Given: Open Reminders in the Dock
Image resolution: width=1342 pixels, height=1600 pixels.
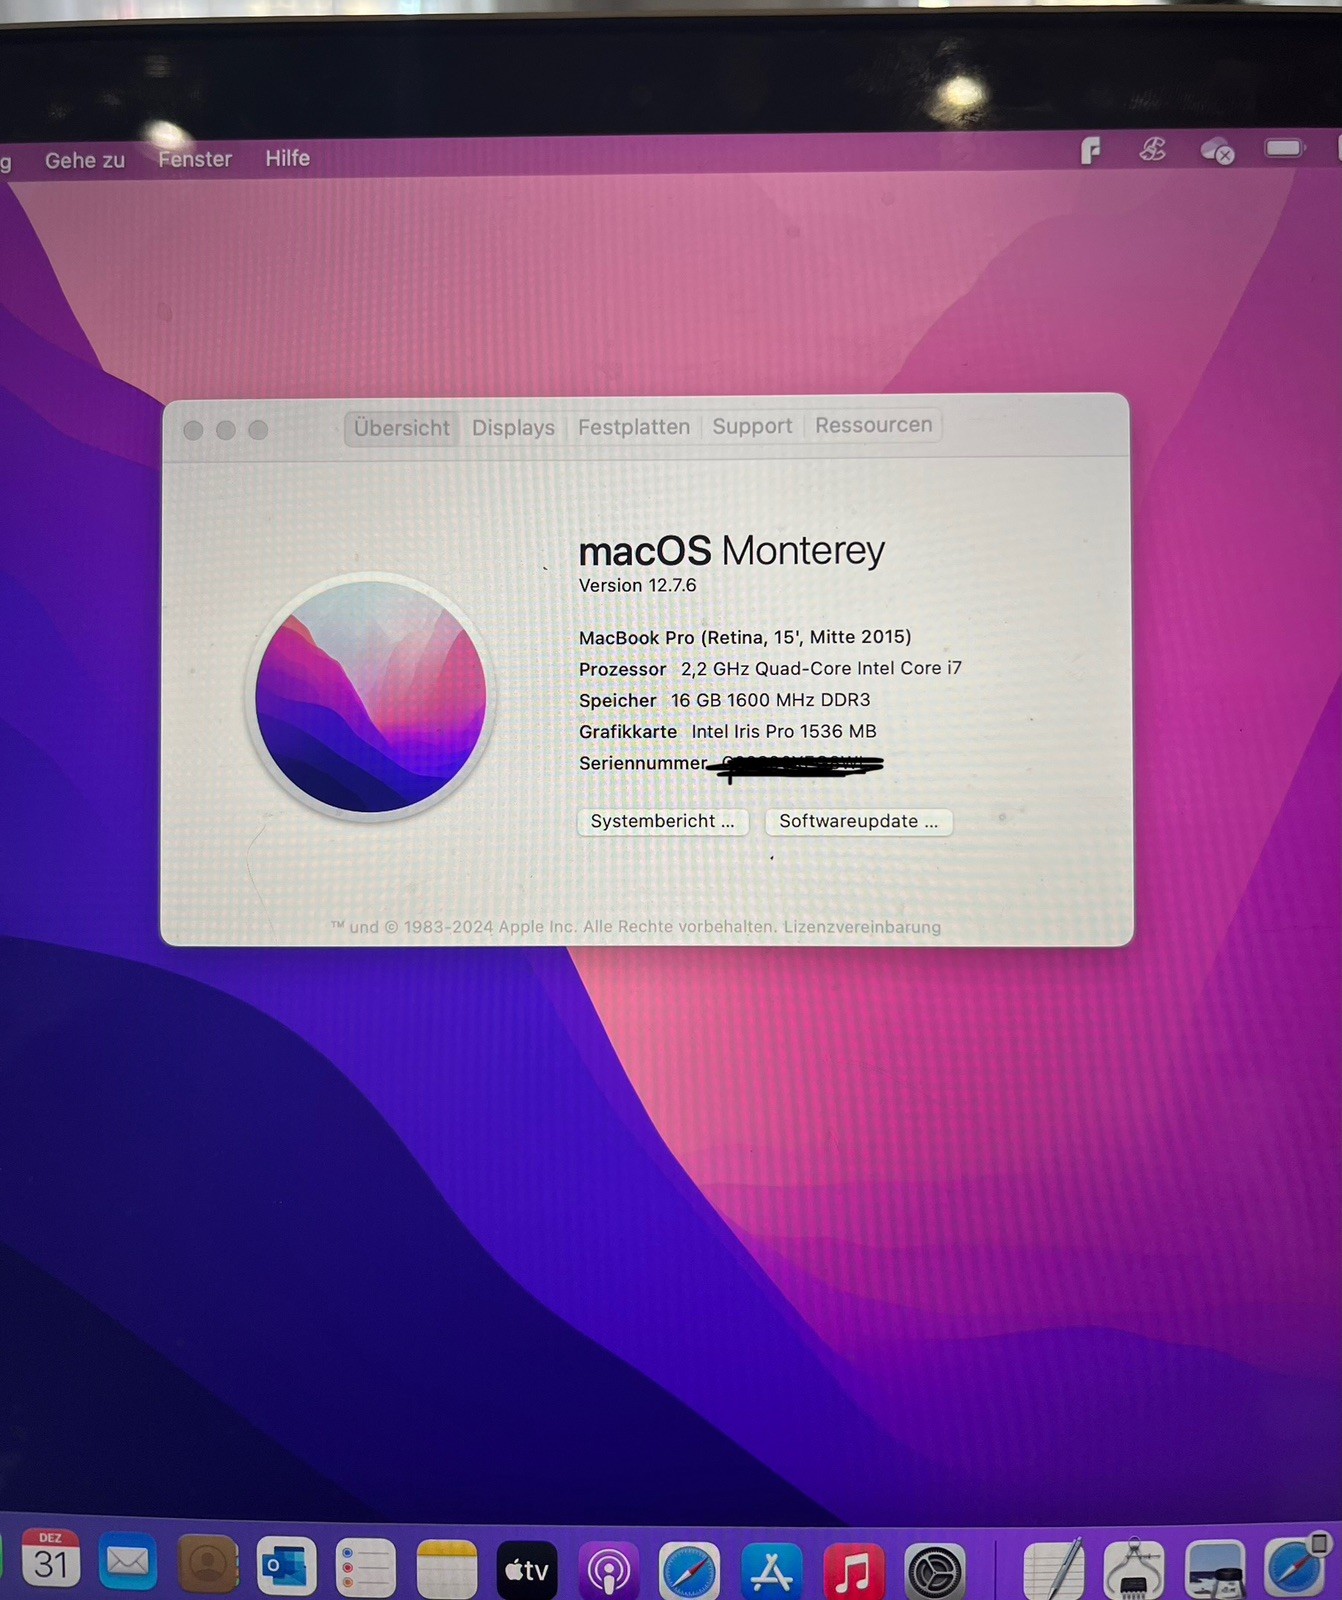Looking at the screenshot, I should point(366,1568).
